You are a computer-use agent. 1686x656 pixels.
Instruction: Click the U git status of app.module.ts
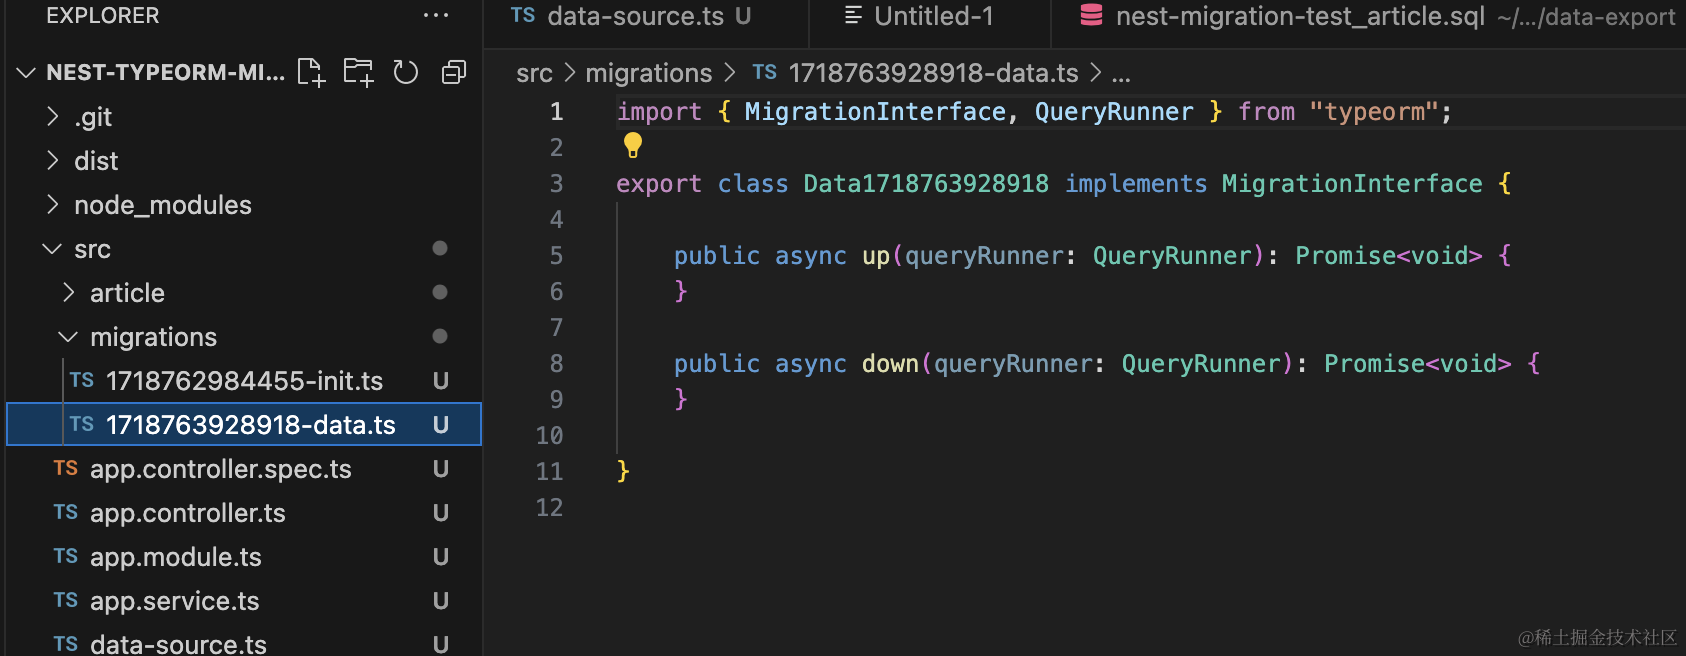pos(440,557)
